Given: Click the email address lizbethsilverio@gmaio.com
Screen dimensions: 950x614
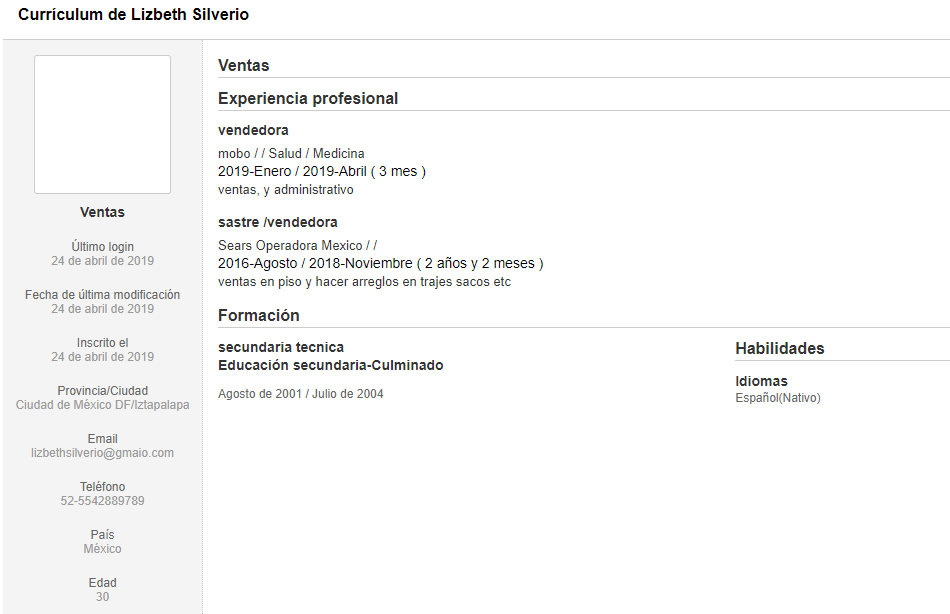Looking at the screenshot, I should coord(102,453).
